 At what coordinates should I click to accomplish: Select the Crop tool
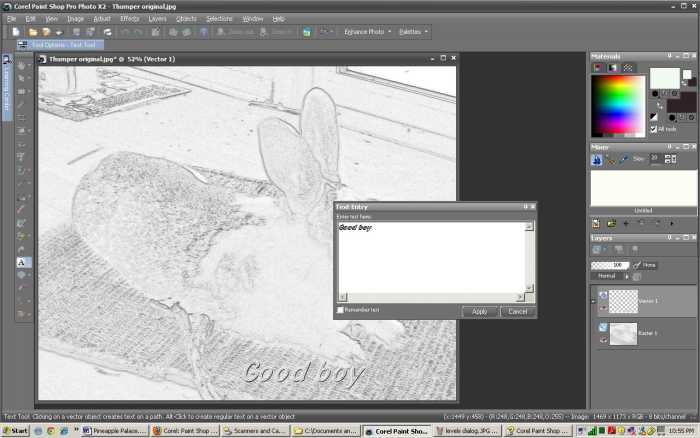tap(21, 117)
